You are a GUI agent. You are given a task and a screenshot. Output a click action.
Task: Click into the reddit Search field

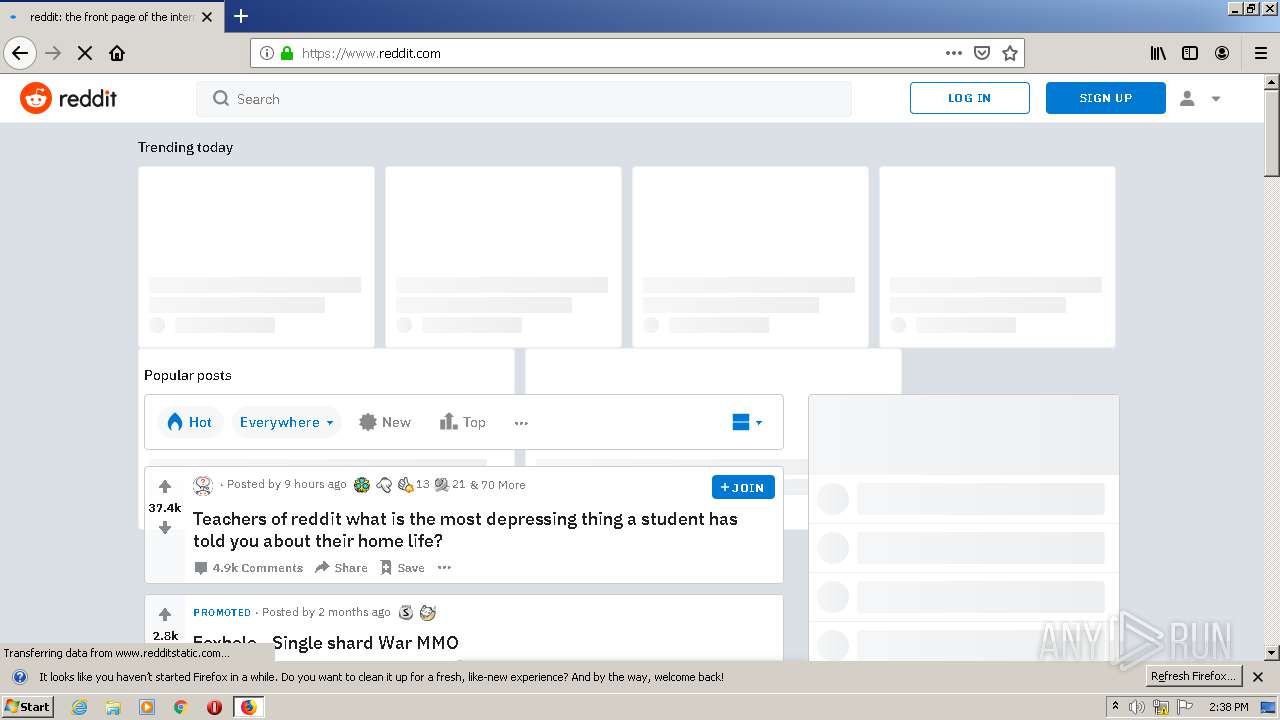pos(524,99)
